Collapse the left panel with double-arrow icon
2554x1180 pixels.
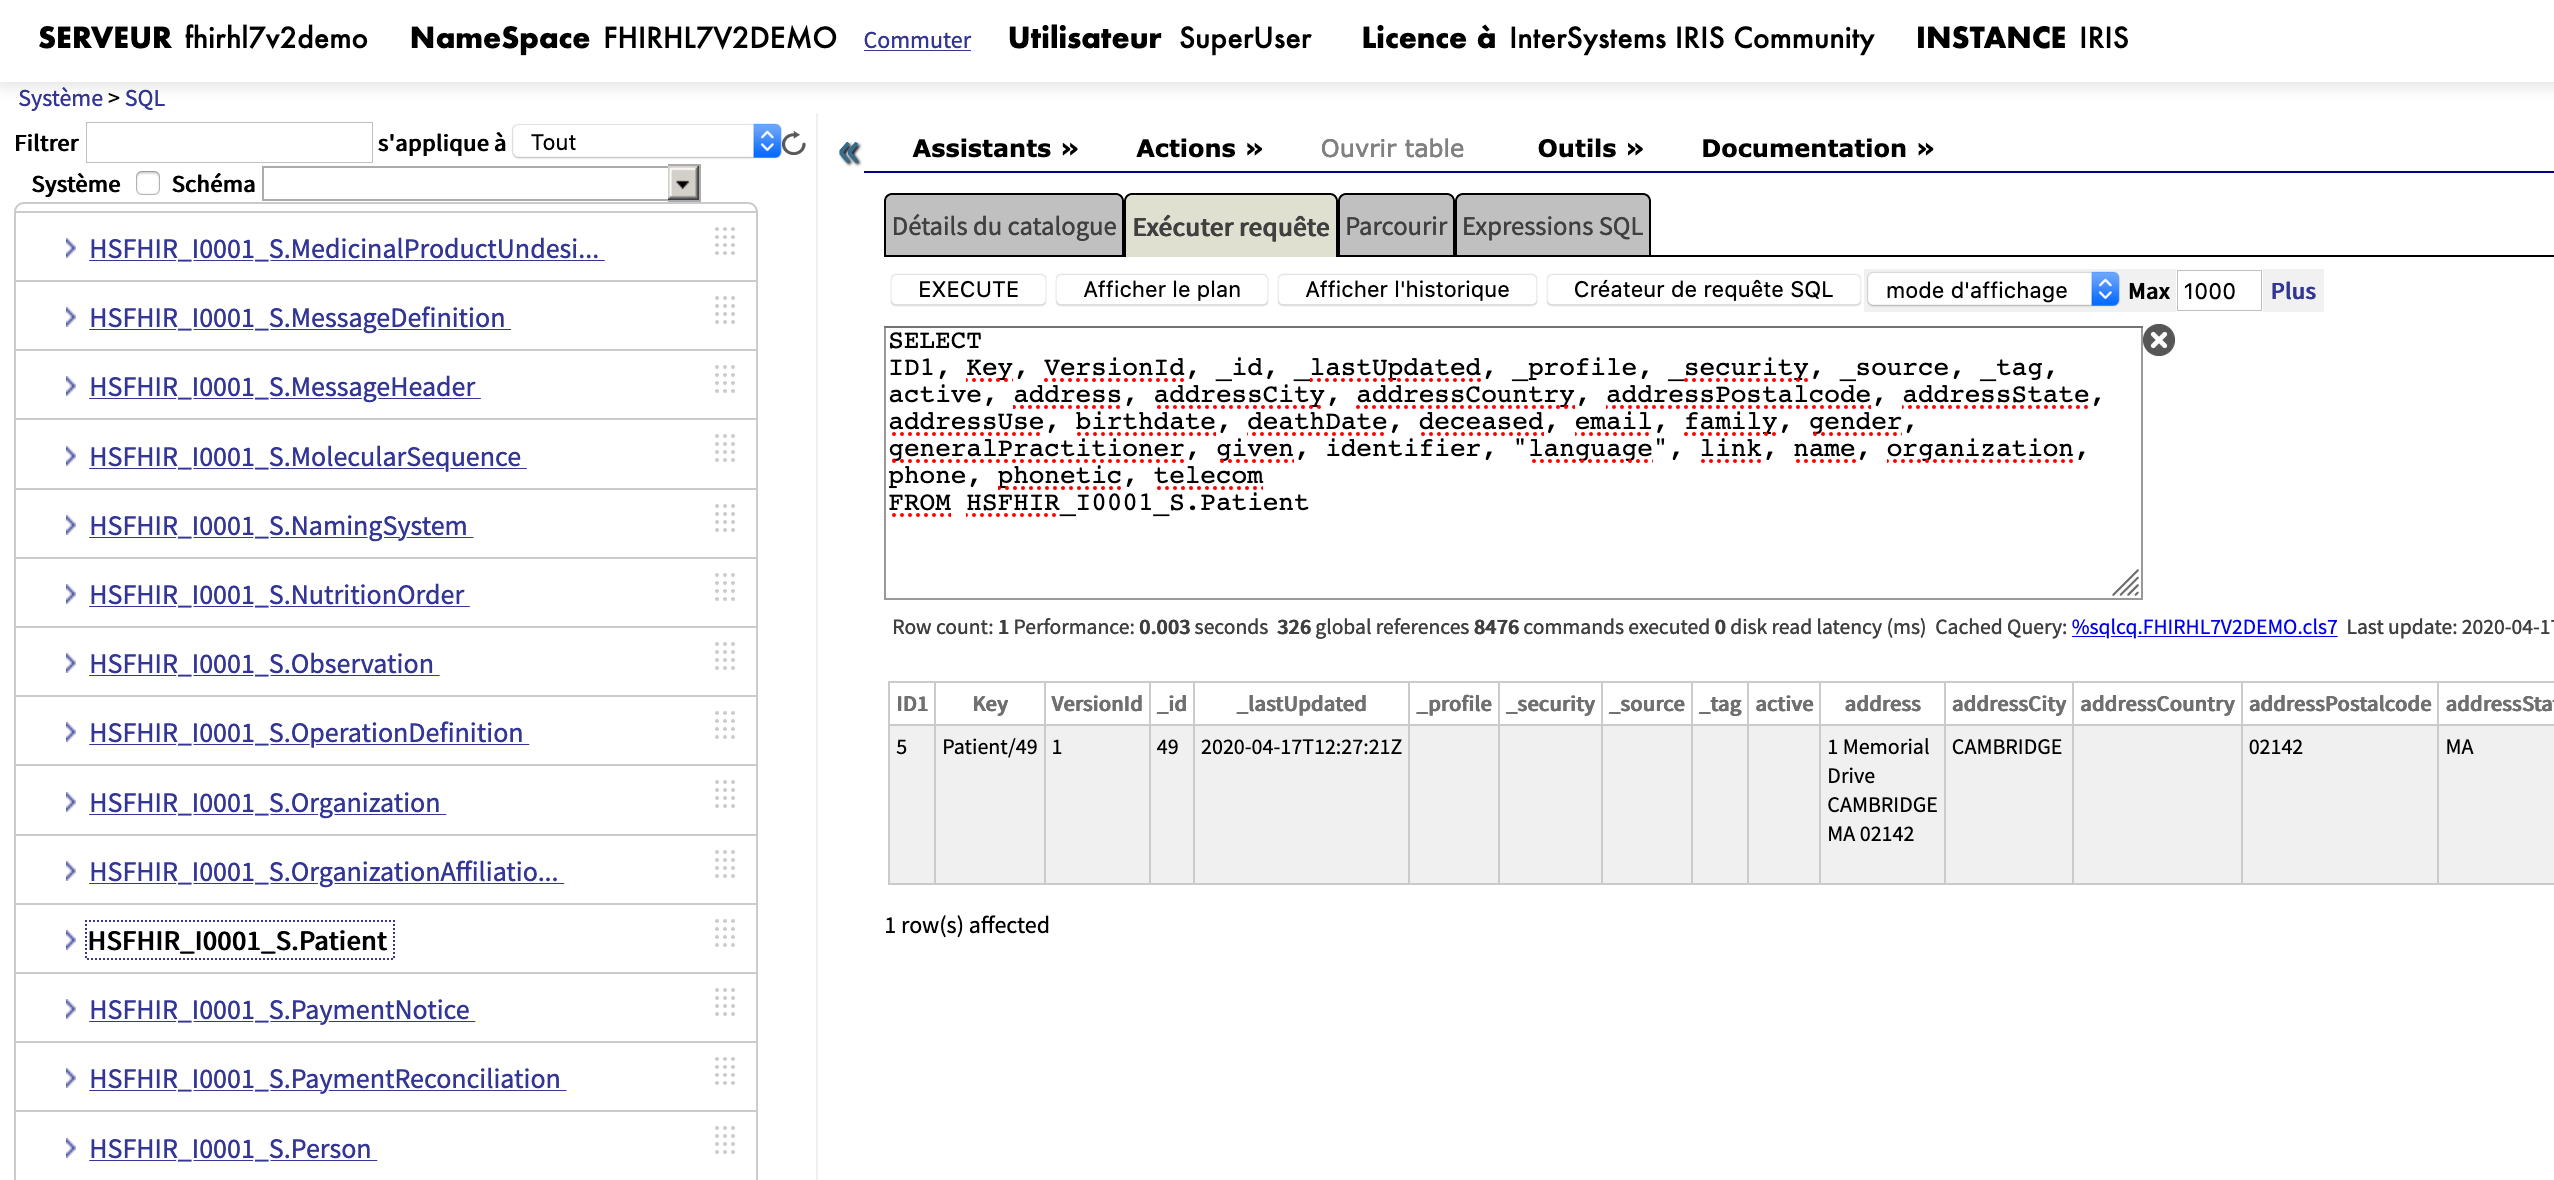[x=849, y=152]
